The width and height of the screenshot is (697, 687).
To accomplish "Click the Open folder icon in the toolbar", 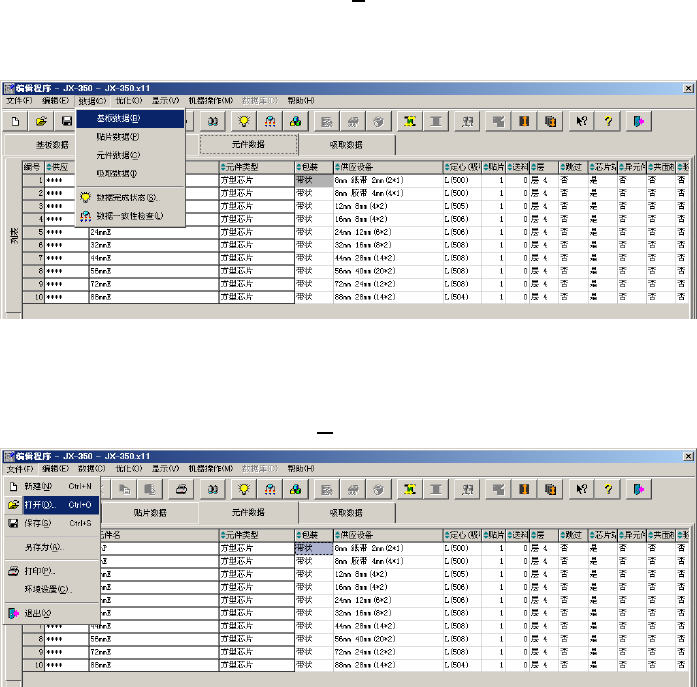I will pos(42,121).
